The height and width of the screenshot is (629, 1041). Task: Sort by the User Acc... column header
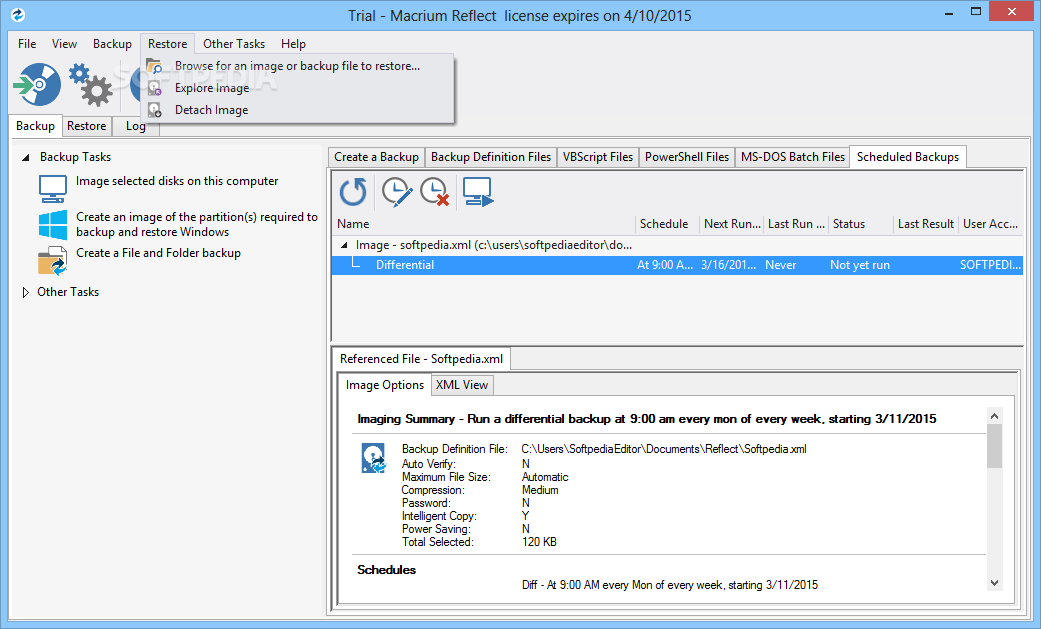click(x=991, y=224)
